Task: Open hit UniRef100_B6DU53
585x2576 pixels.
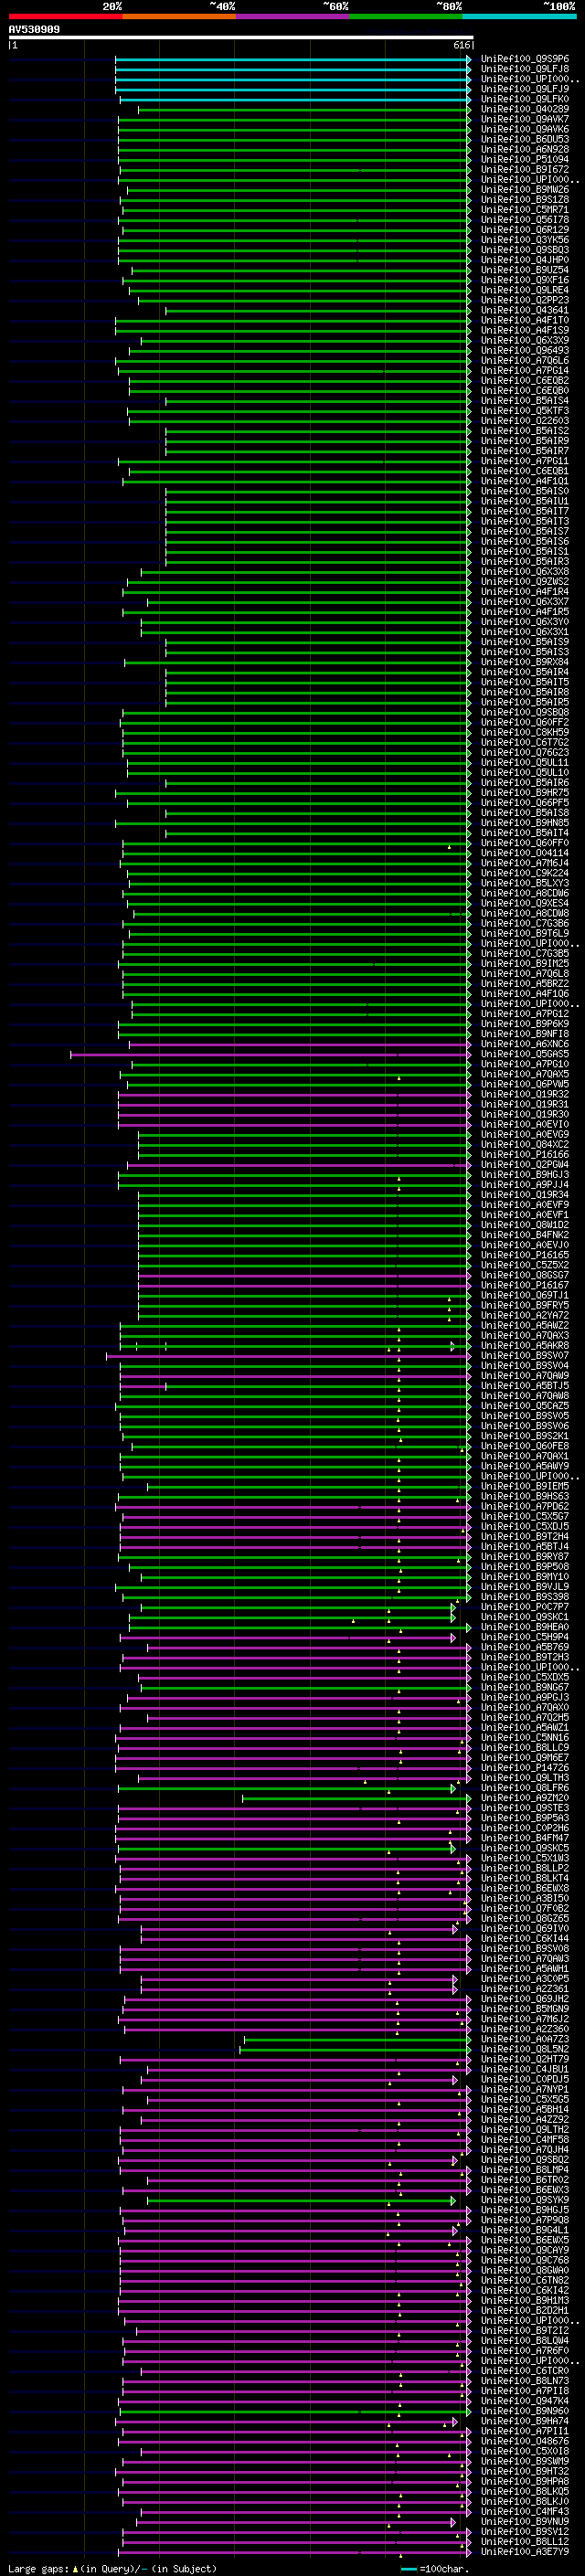Action: coord(525,139)
